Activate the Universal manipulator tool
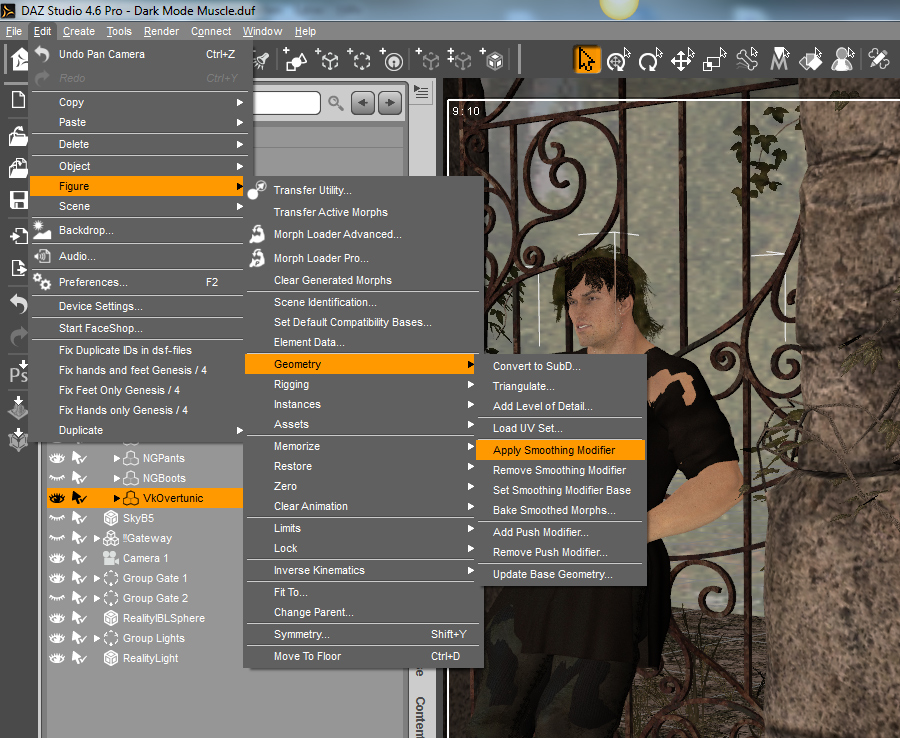The image size is (900, 738). [618, 60]
